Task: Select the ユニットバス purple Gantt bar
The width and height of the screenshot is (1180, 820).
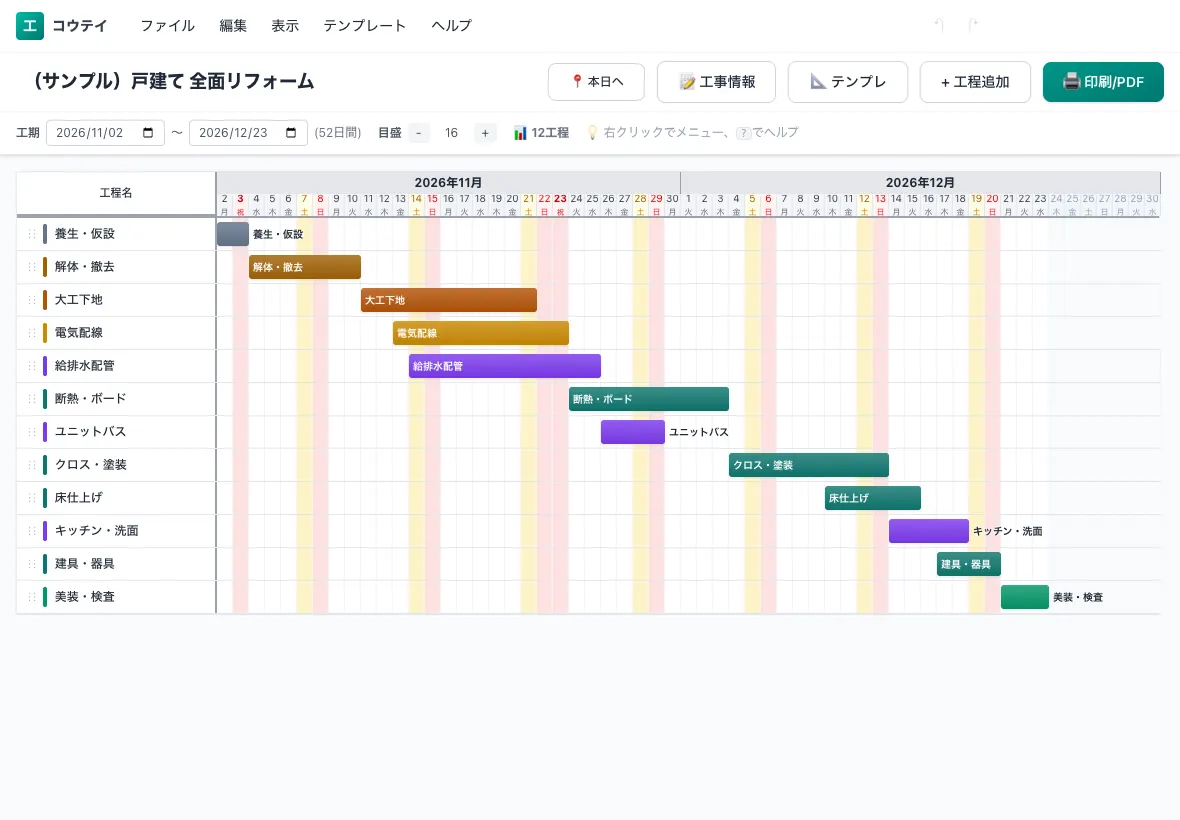Action: pos(633,432)
